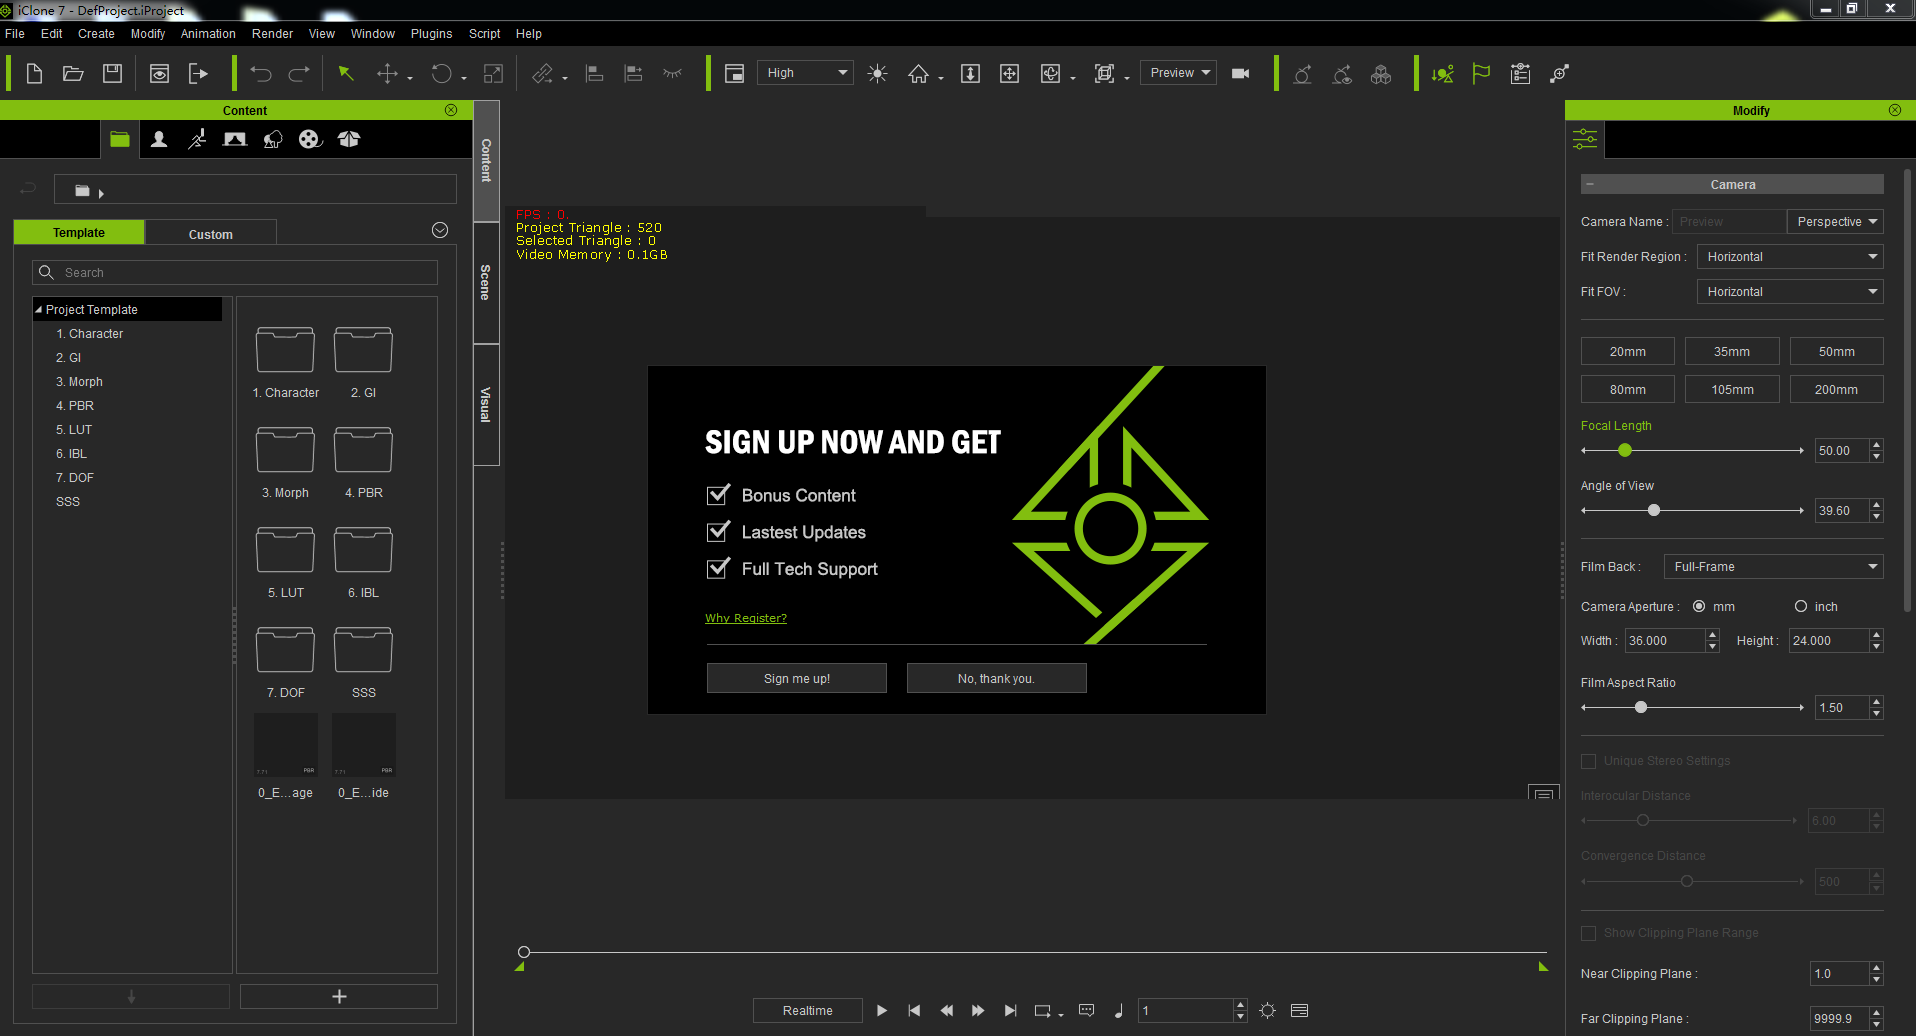The width and height of the screenshot is (1916, 1036).
Task: Click the "No, thank you." button
Action: click(x=996, y=678)
